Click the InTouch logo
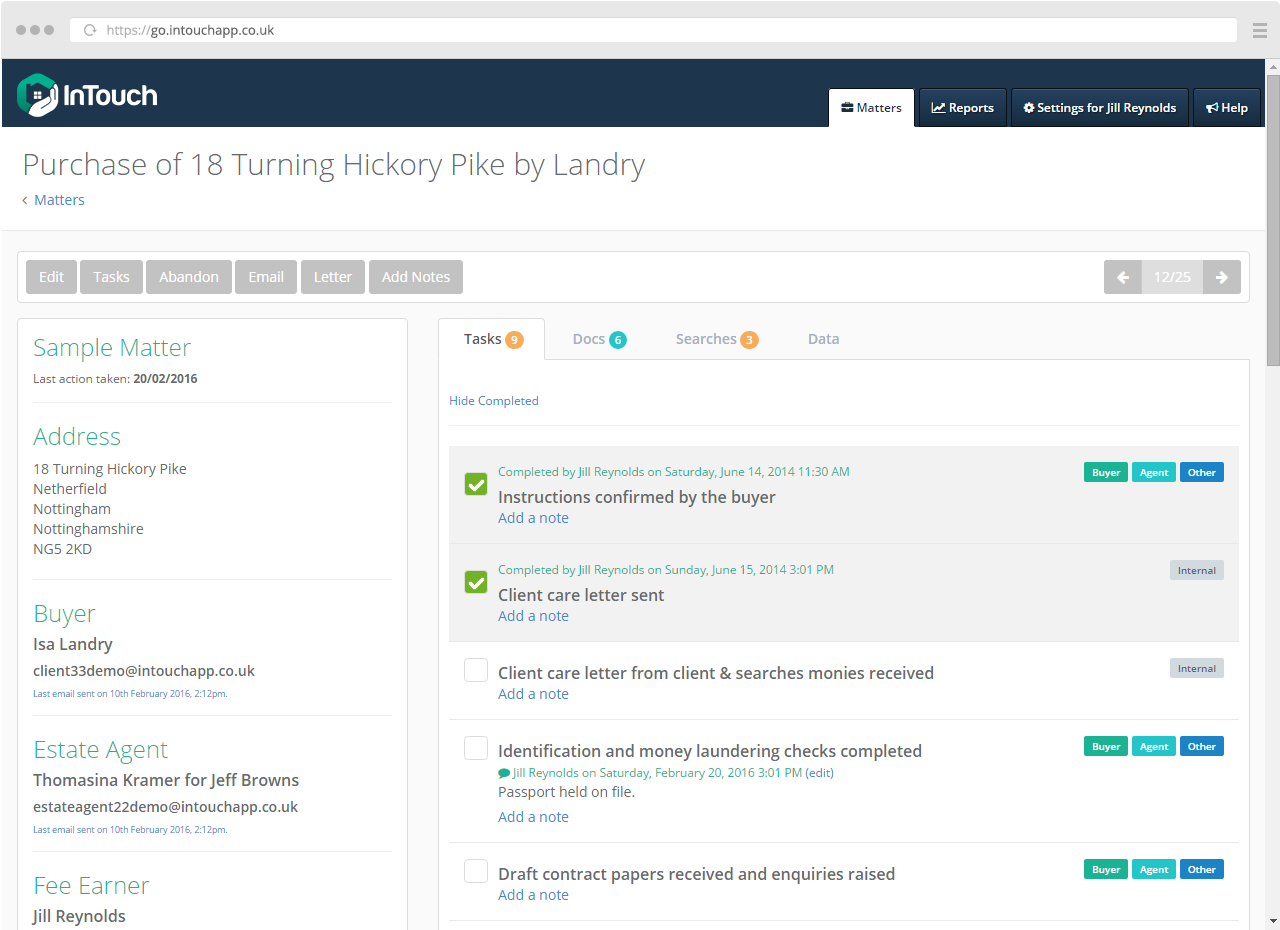Image resolution: width=1280 pixels, height=930 pixels. point(87,95)
